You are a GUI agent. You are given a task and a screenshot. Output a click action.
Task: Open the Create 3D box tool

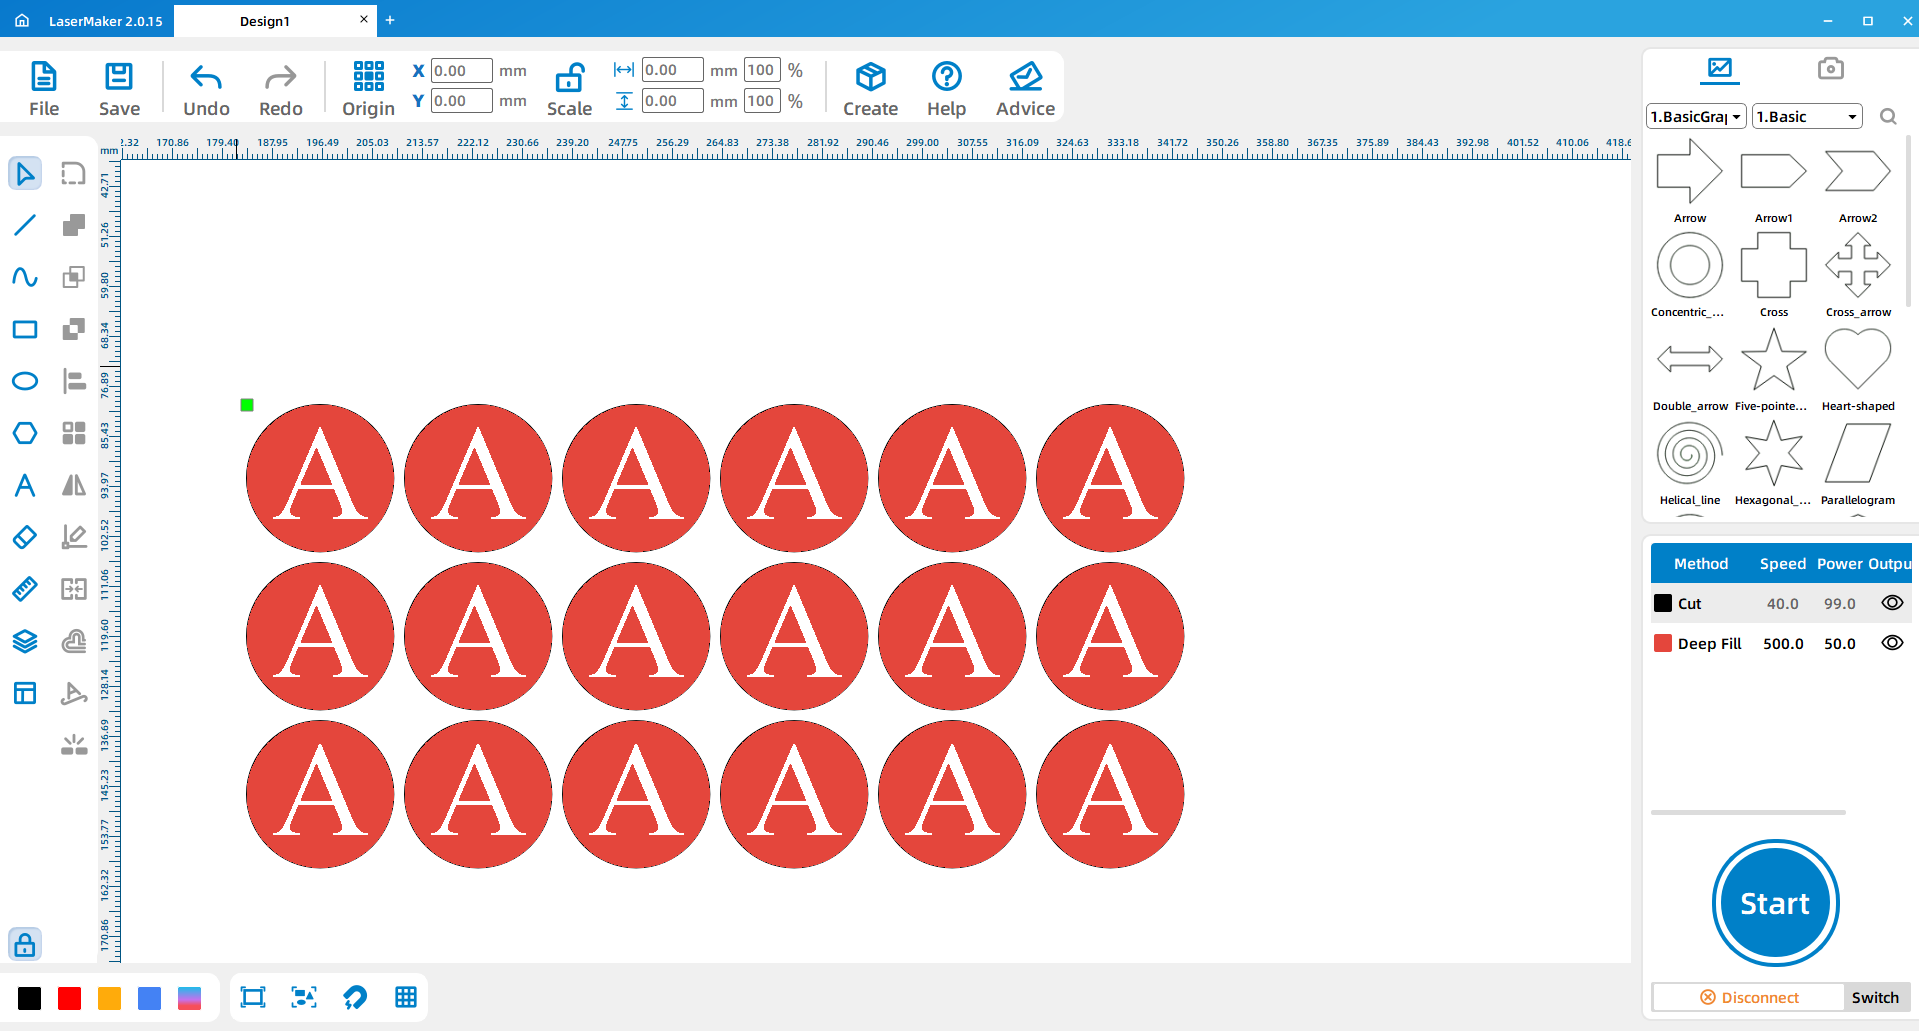870,89
